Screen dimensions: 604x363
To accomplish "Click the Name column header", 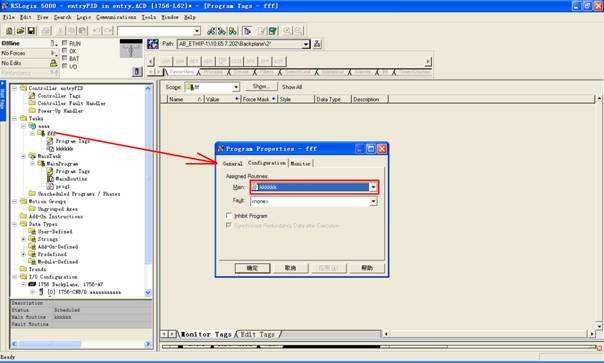I will pos(185,99).
